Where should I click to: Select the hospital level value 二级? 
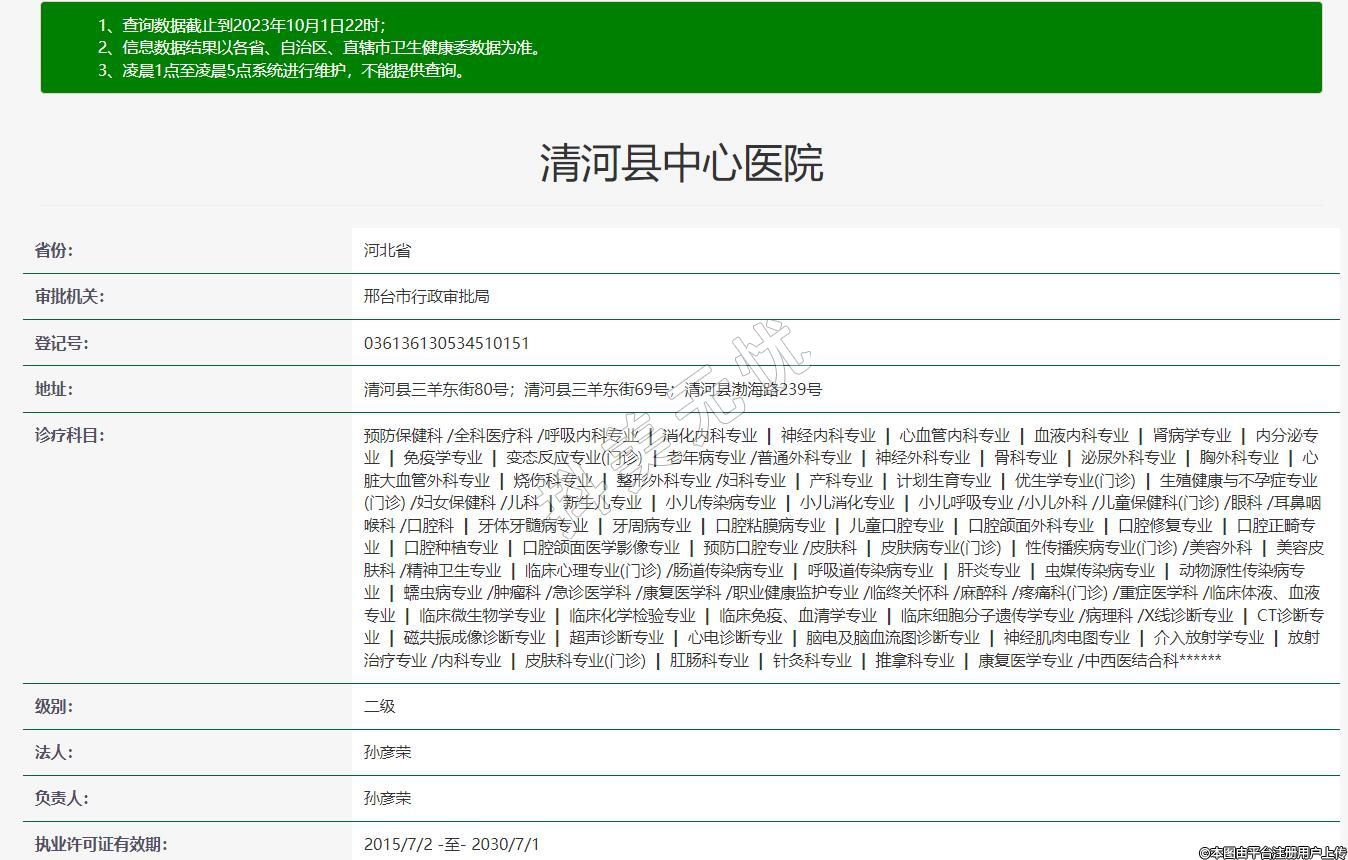point(379,706)
